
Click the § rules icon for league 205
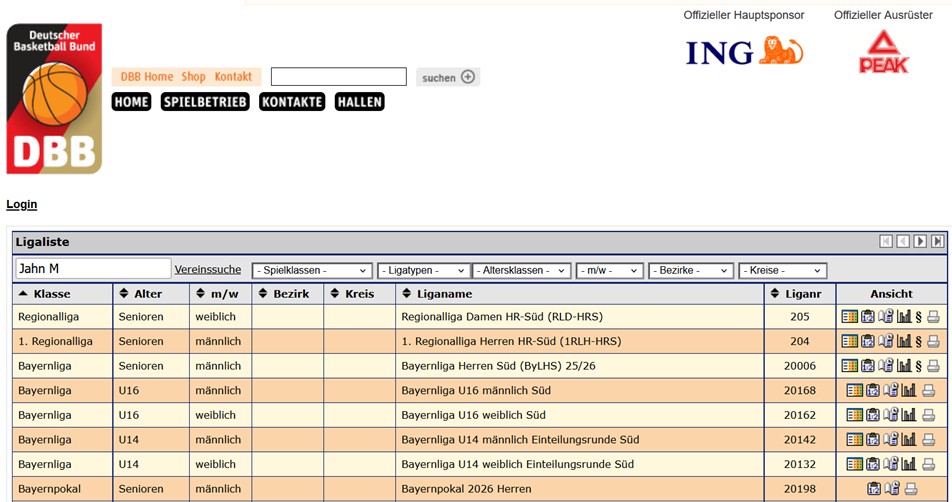pos(918,317)
